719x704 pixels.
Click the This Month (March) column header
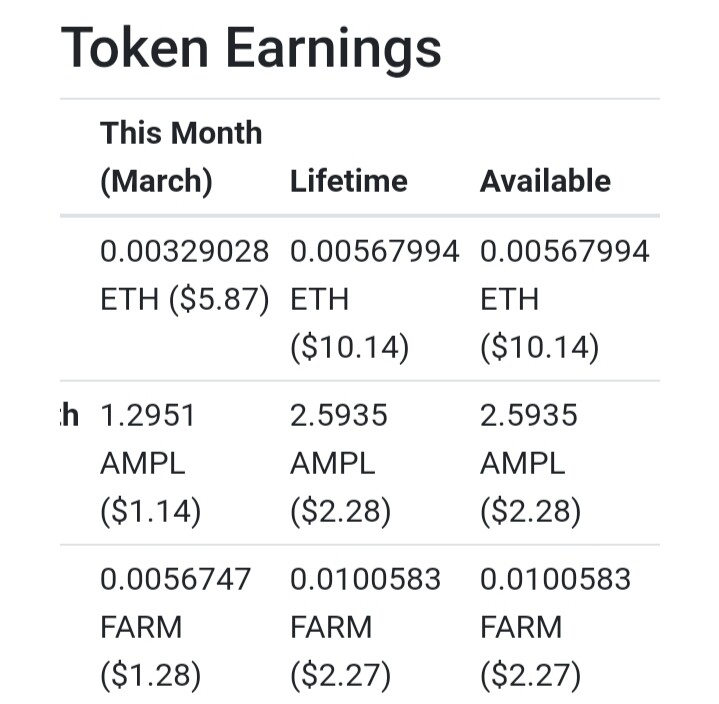coord(181,157)
